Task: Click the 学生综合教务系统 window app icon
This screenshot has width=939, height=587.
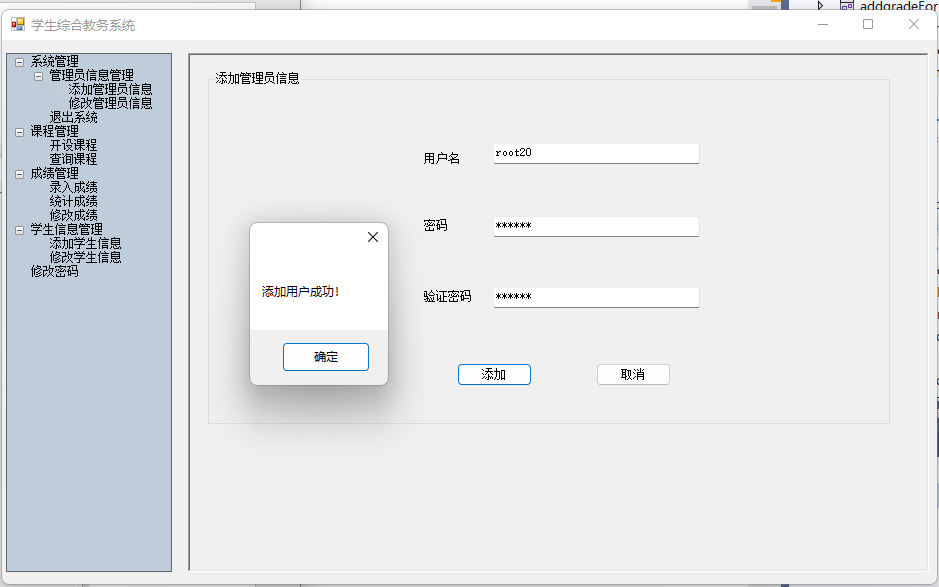Action: pyautogui.click(x=18, y=25)
